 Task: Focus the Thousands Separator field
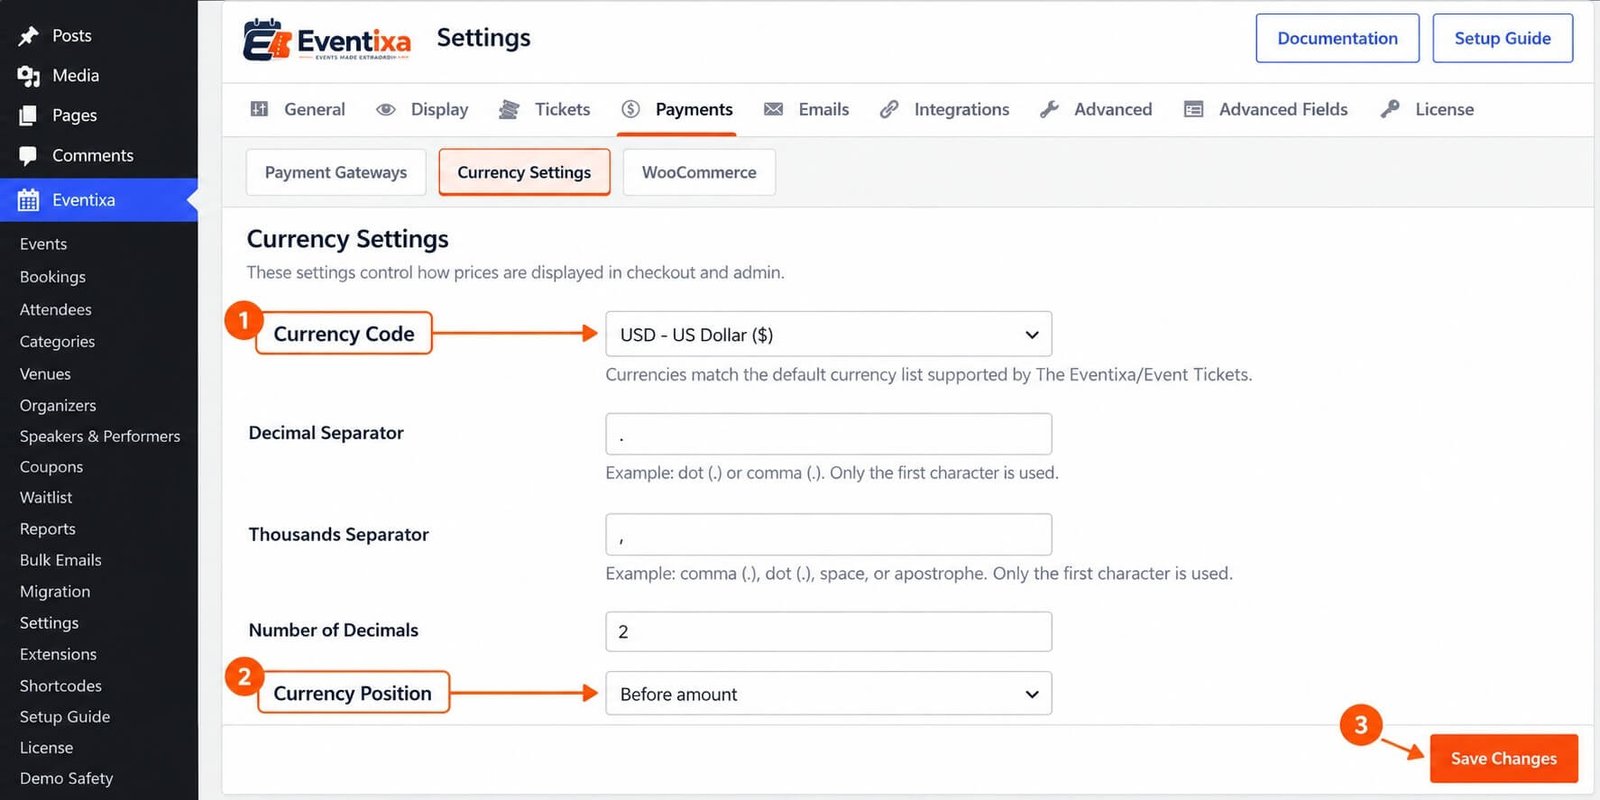click(x=828, y=534)
